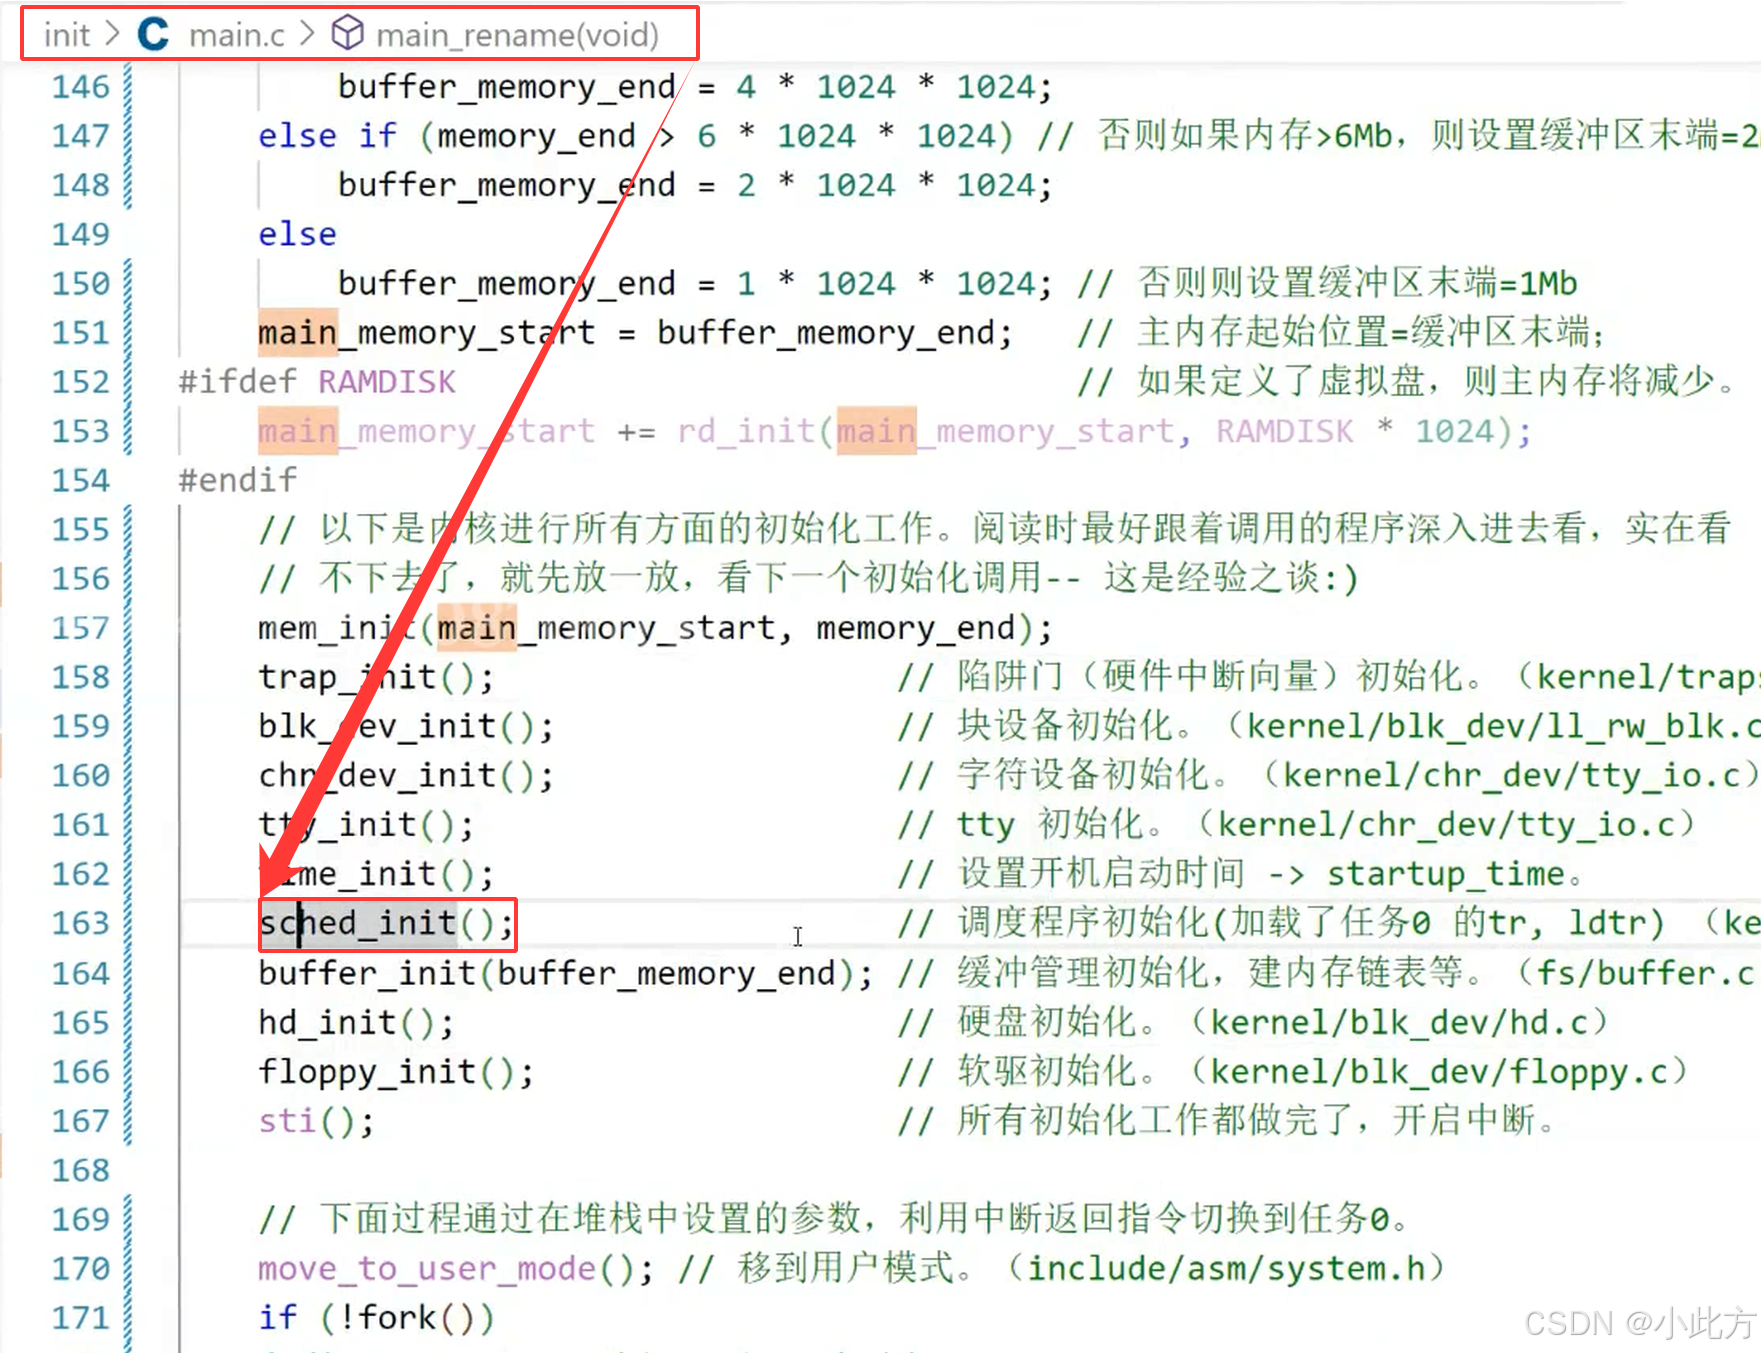Click the comment text on line 155
The height and width of the screenshot is (1353, 1761).
pyautogui.click(x=994, y=529)
